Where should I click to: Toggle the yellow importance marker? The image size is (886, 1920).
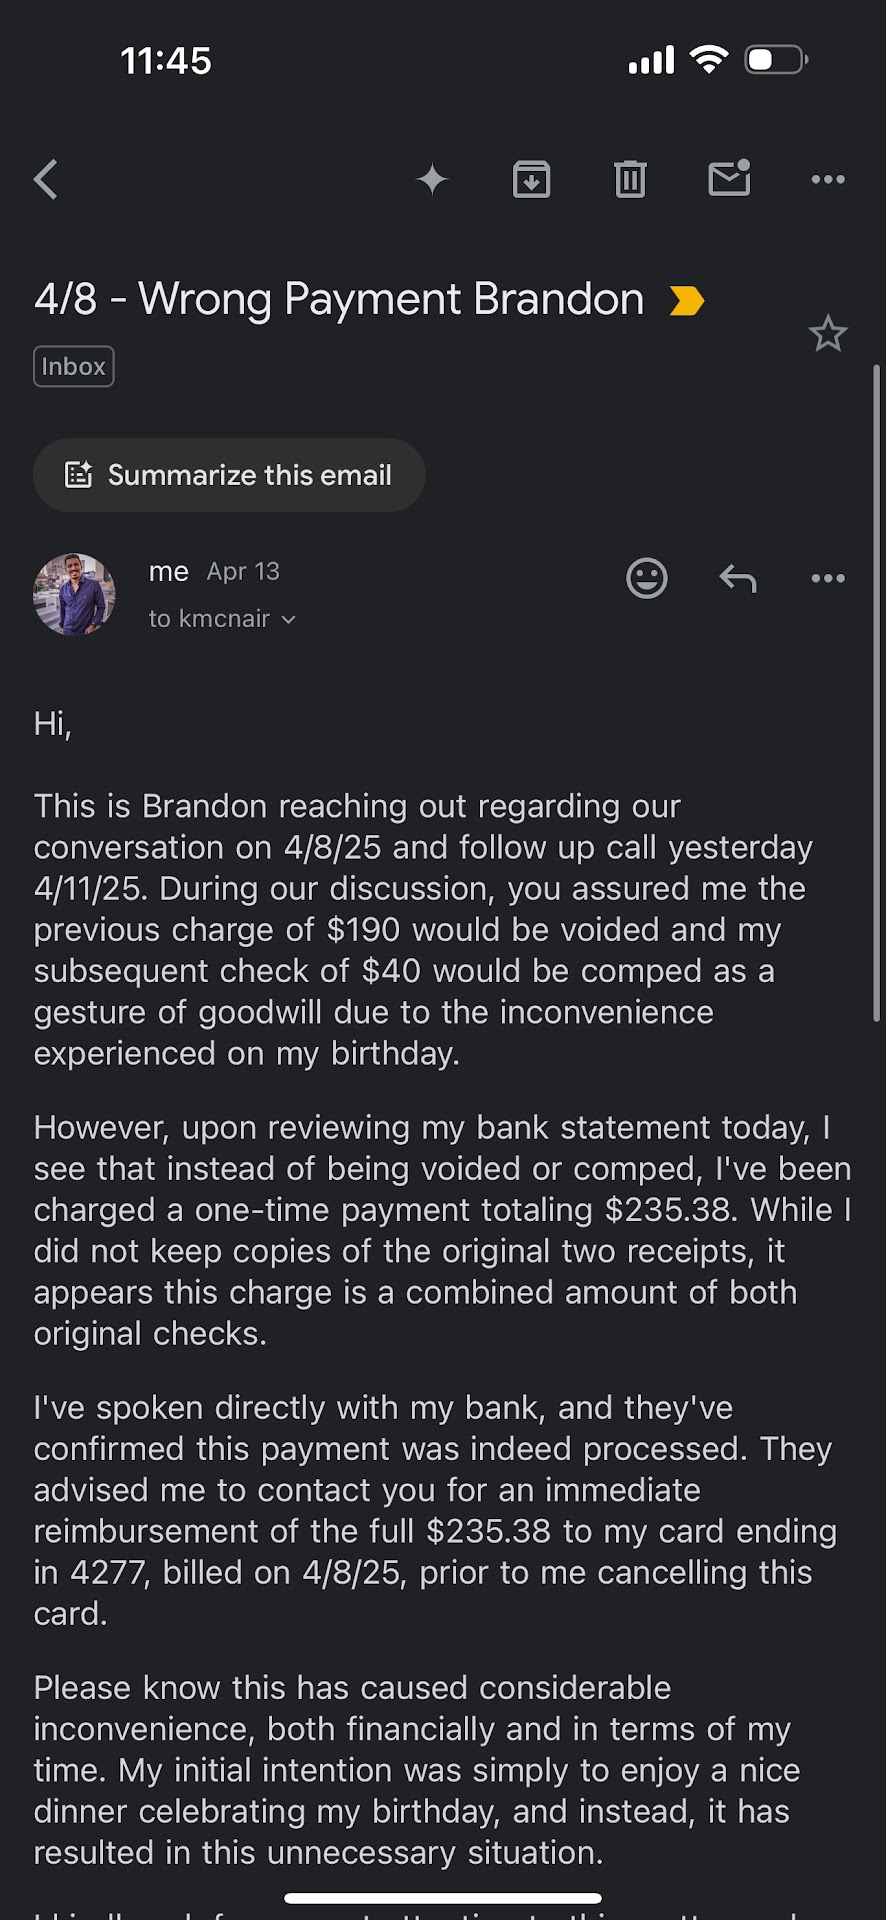click(x=687, y=301)
